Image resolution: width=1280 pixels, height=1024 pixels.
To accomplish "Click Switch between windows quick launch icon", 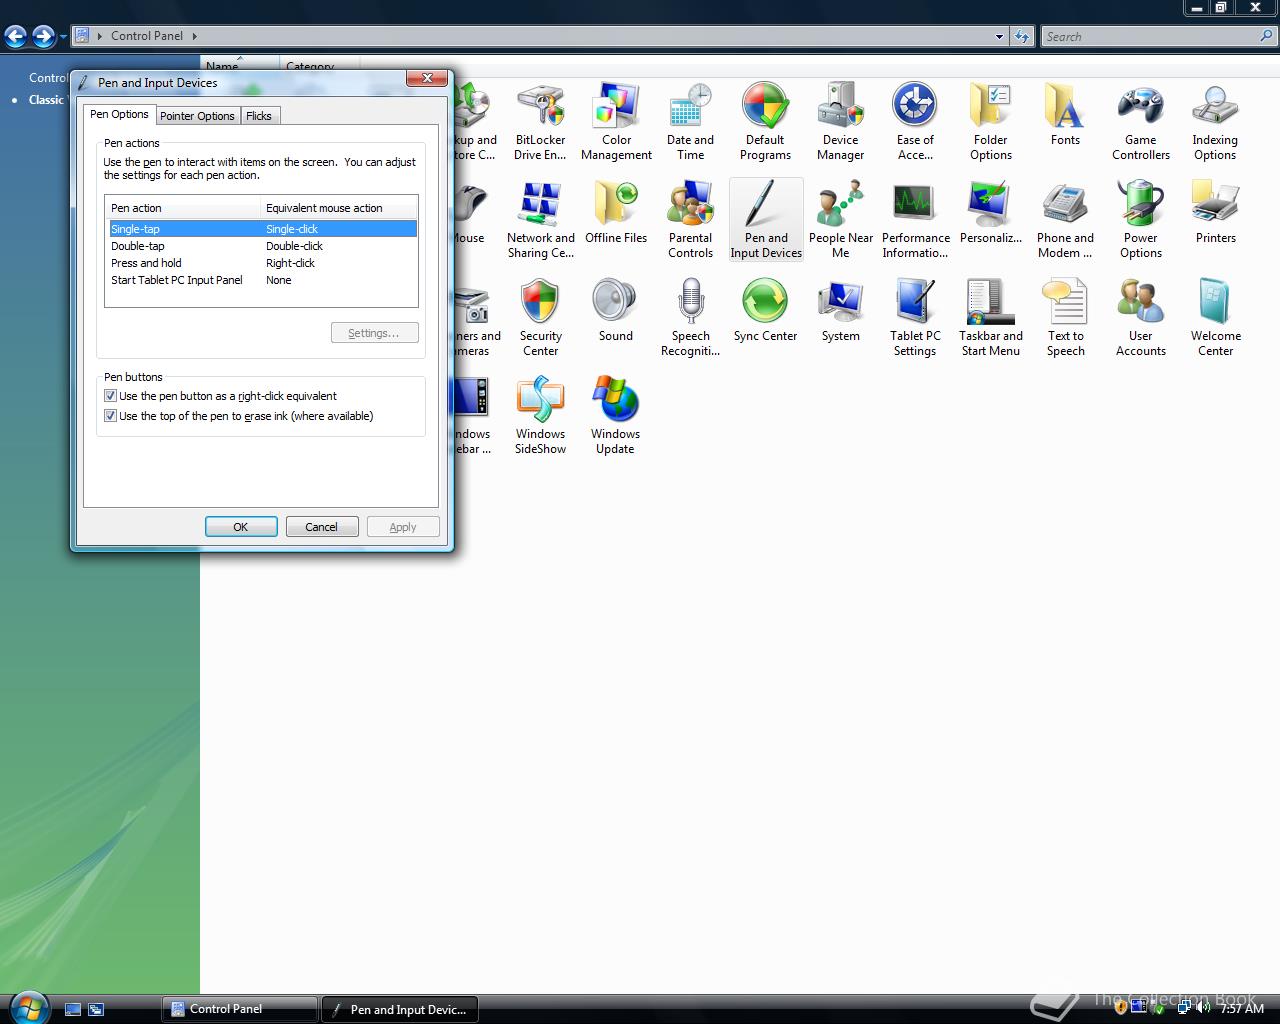I will (96, 1010).
